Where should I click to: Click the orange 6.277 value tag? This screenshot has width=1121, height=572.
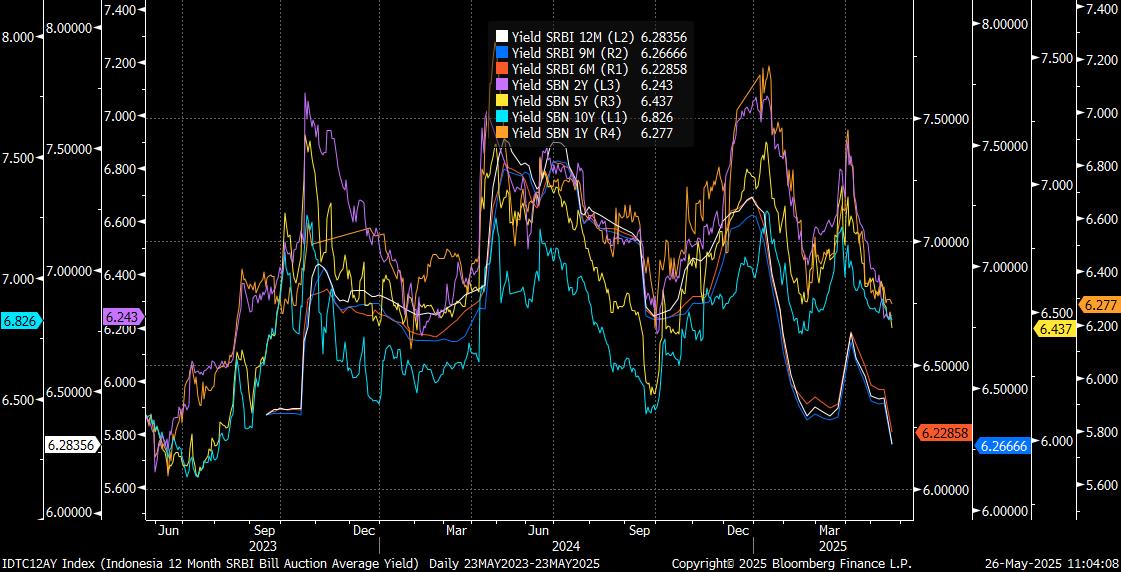point(1098,304)
